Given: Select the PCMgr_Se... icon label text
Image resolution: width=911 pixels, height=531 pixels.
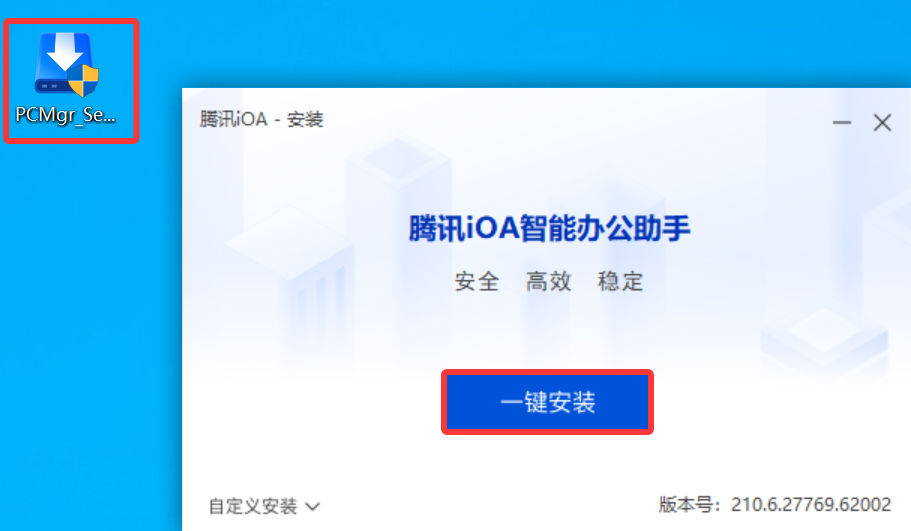Looking at the screenshot, I should point(66,115).
